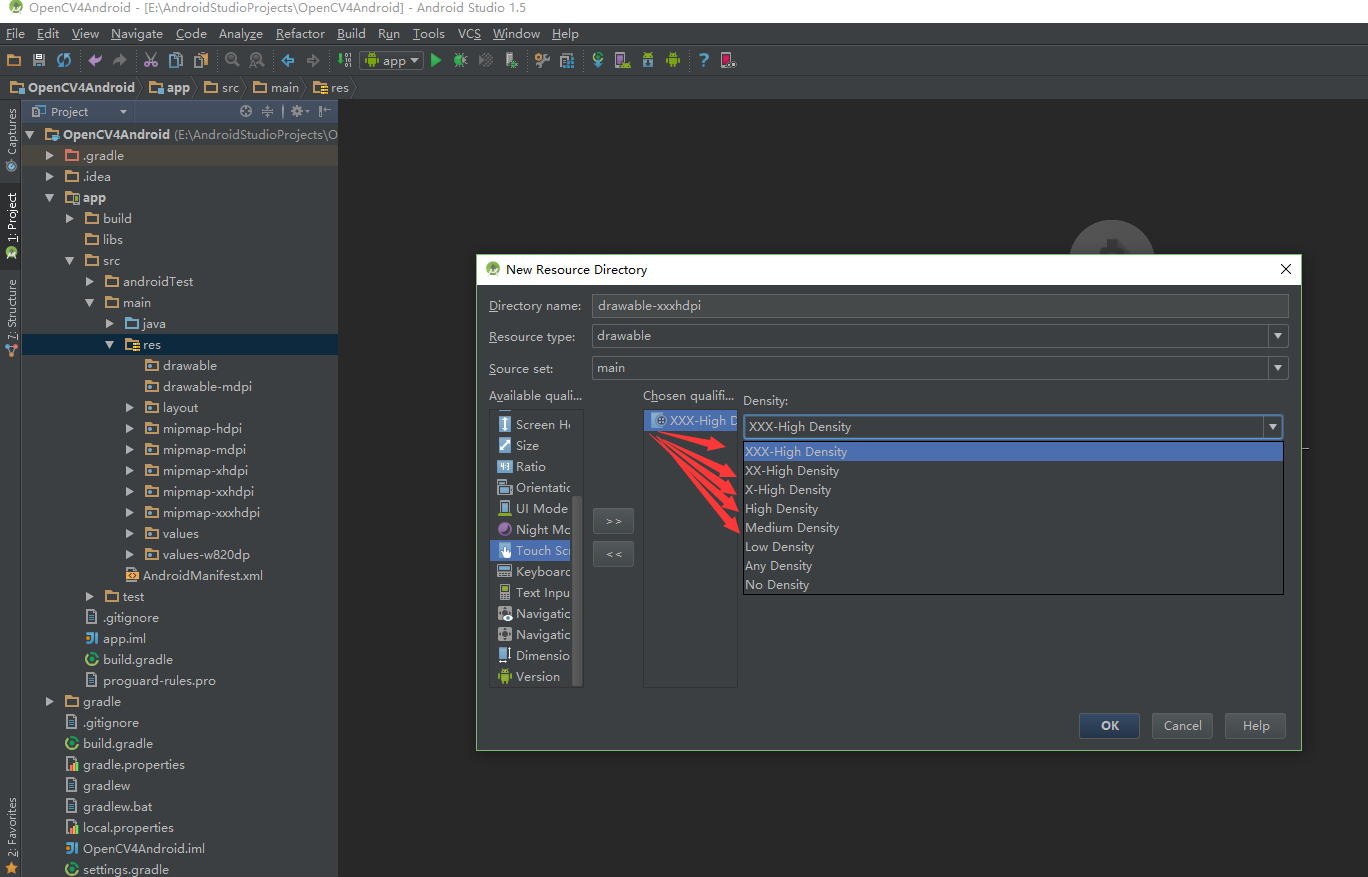Open Project panel gear settings

[x=298, y=111]
